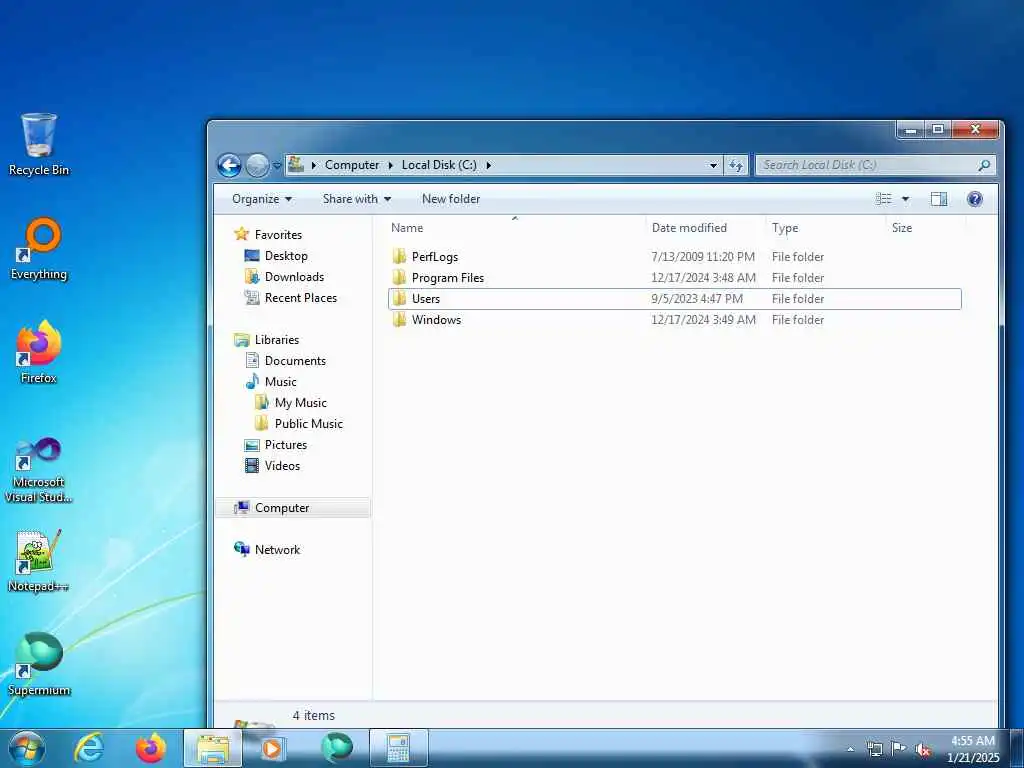Create a New folder
Image resolution: width=1024 pixels, height=768 pixels.
pos(451,199)
